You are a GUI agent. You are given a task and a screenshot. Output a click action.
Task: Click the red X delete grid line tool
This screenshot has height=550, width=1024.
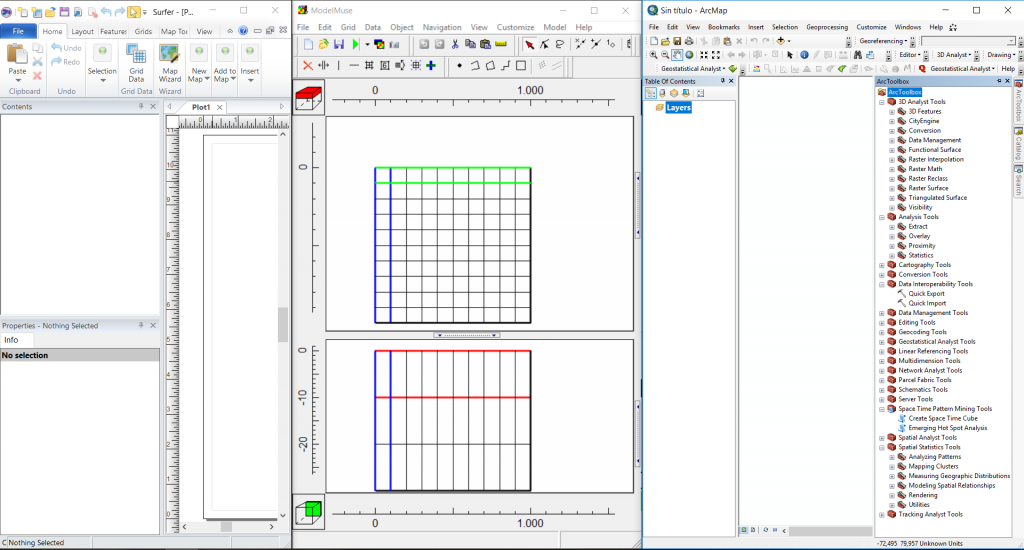(x=308, y=65)
